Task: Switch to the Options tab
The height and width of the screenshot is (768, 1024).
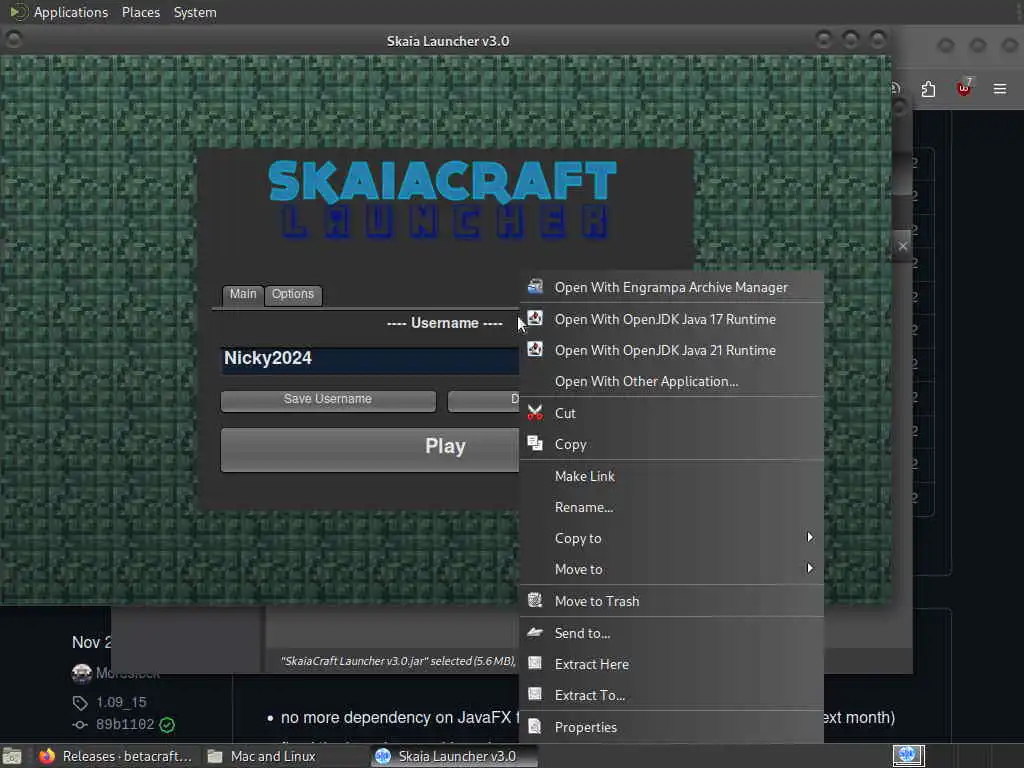Action: click(x=293, y=295)
